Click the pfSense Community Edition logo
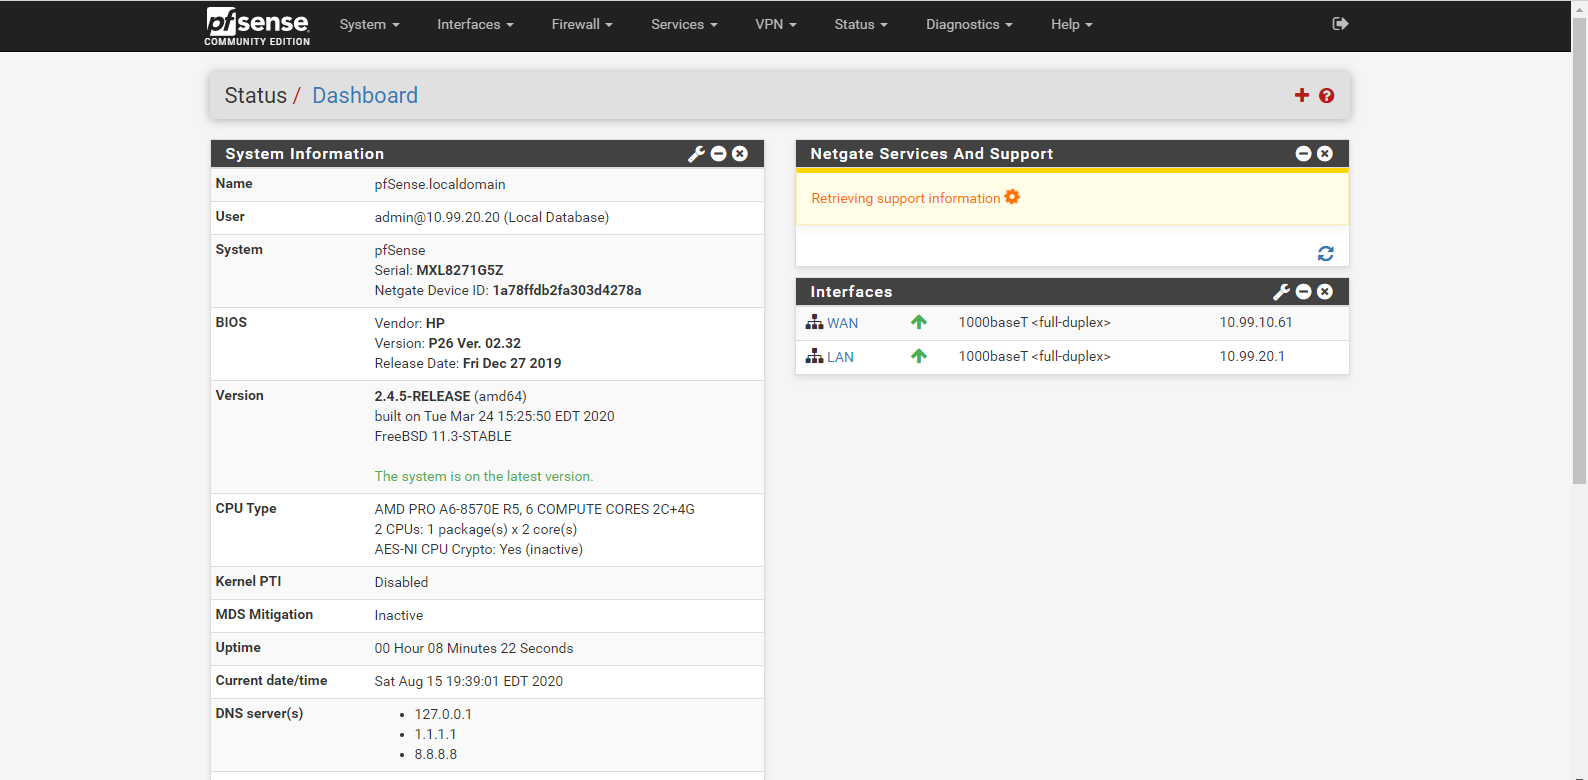The image size is (1588, 780). (257, 26)
